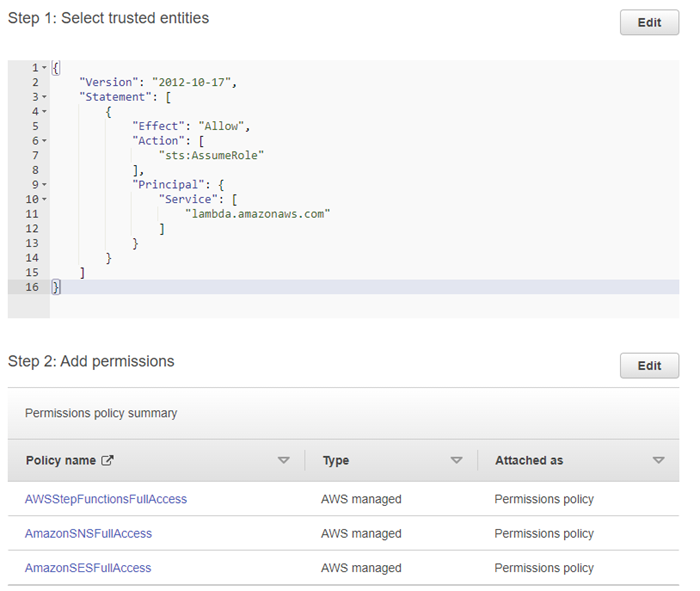Fold the Principal block at line 9
700x591 pixels.
44,185
